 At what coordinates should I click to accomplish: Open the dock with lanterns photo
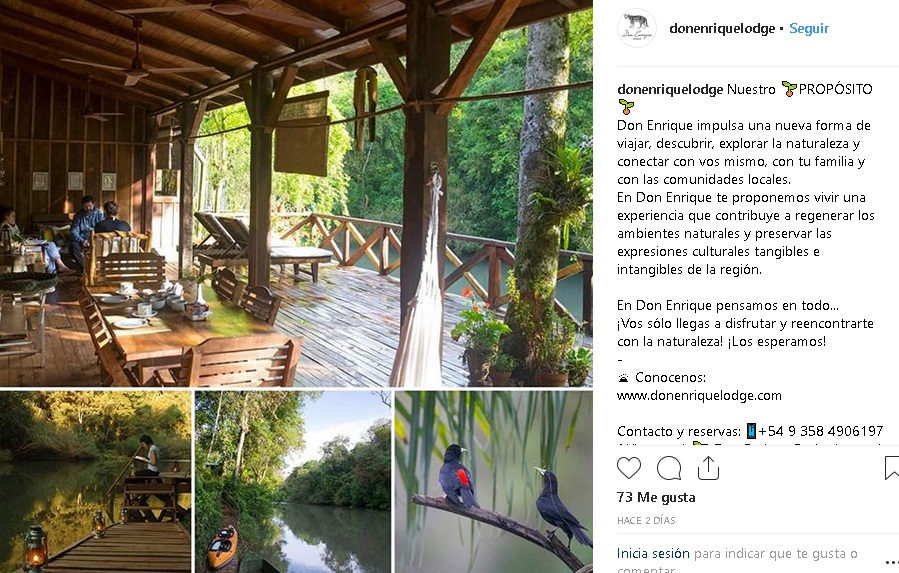tap(95, 482)
